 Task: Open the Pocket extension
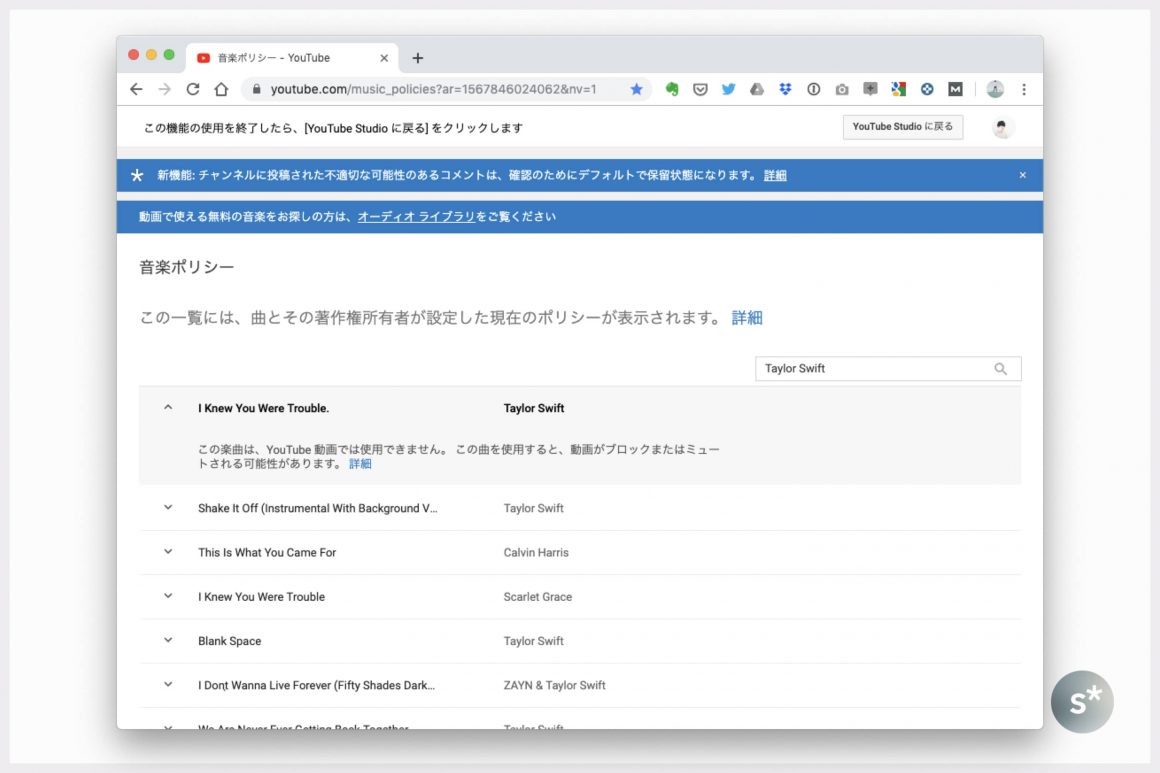700,89
